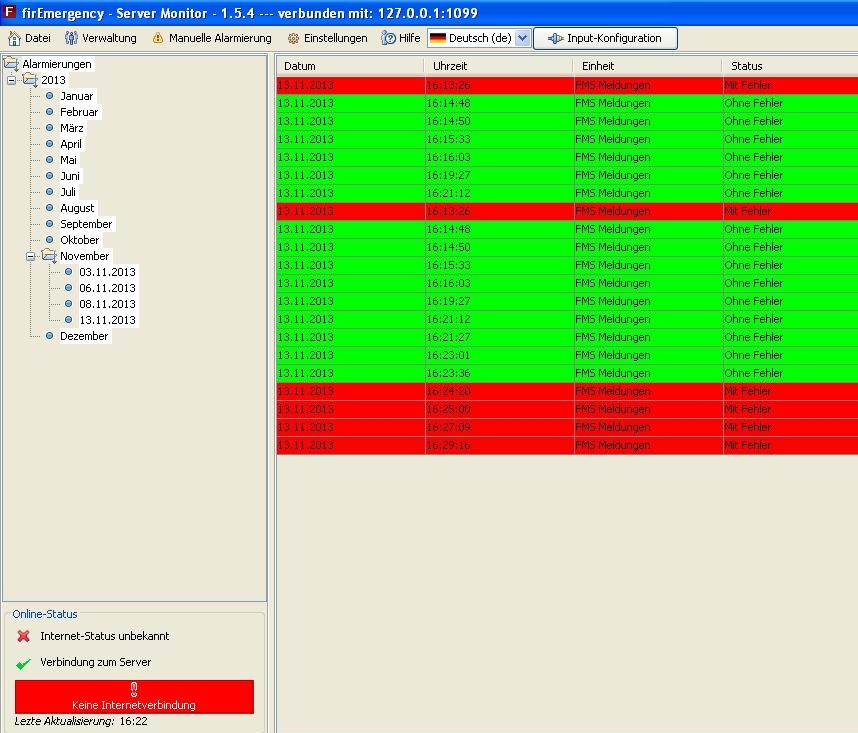Viewport: 858px width, 733px height.
Task: Select the Dezember month entry
Action: pyautogui.click(x=84, y=336)
